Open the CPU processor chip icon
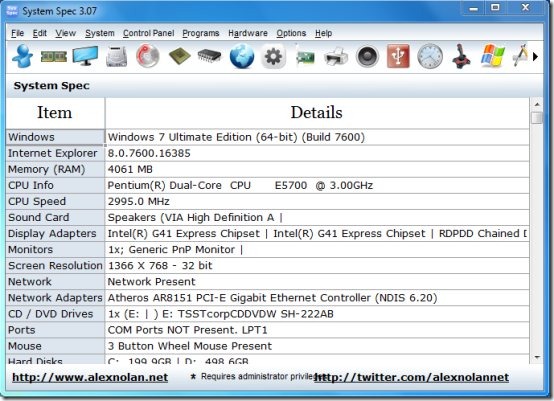Viewport: 554px width, 401px height. tap(179, 56)
